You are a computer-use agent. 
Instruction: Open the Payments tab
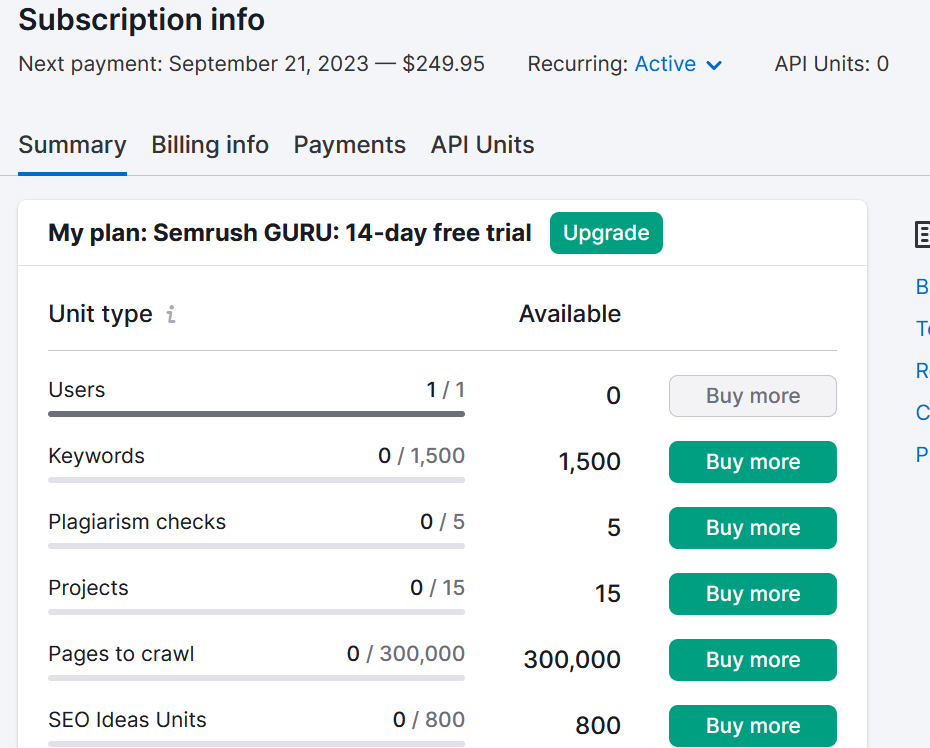pyautogui.click(x=349, y=145)
